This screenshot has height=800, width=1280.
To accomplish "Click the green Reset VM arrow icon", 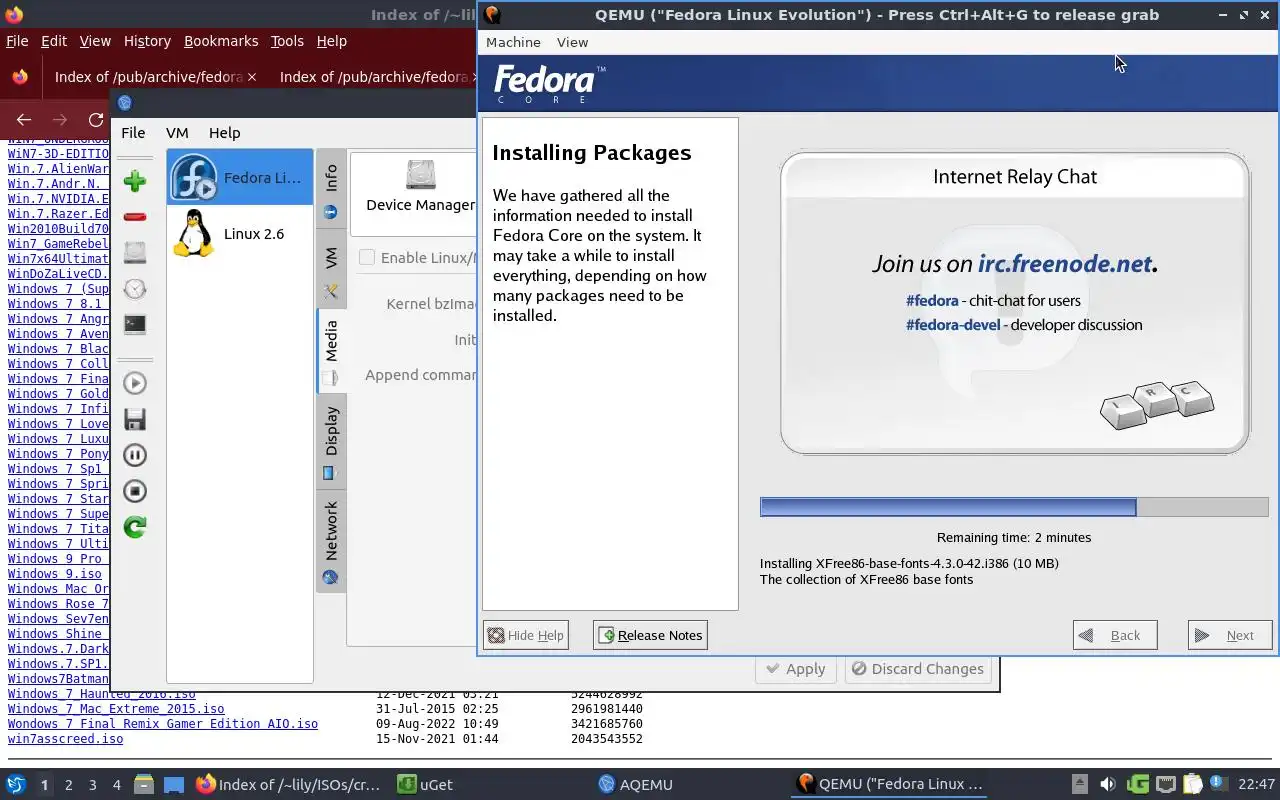I will coord(135,527).
